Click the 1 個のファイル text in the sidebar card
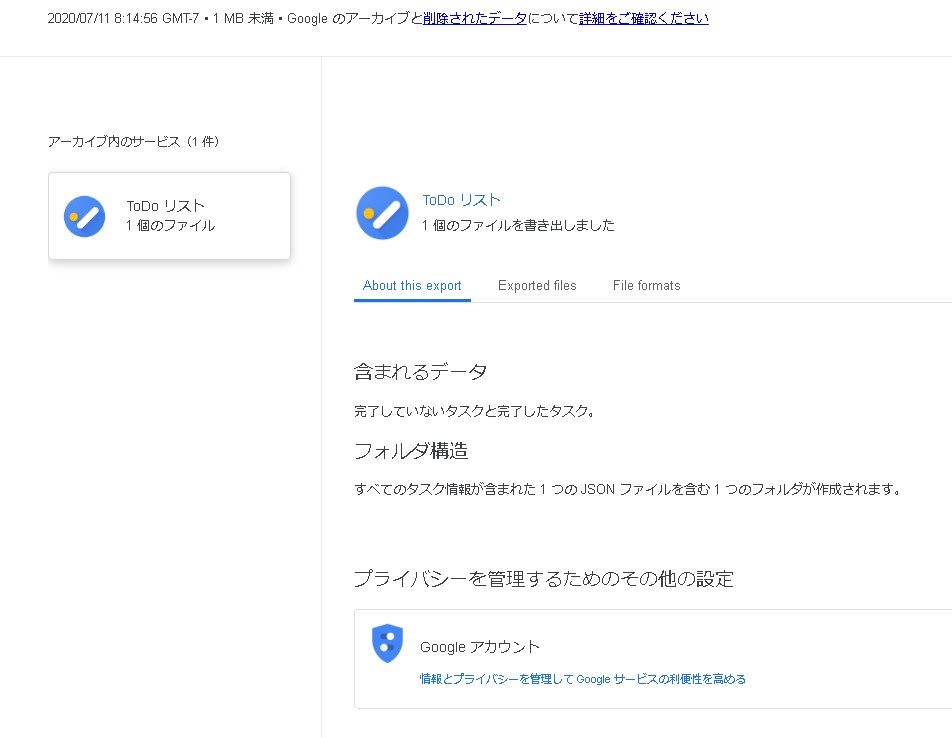Screen dimensions: 952x738 tap(170, 226)
